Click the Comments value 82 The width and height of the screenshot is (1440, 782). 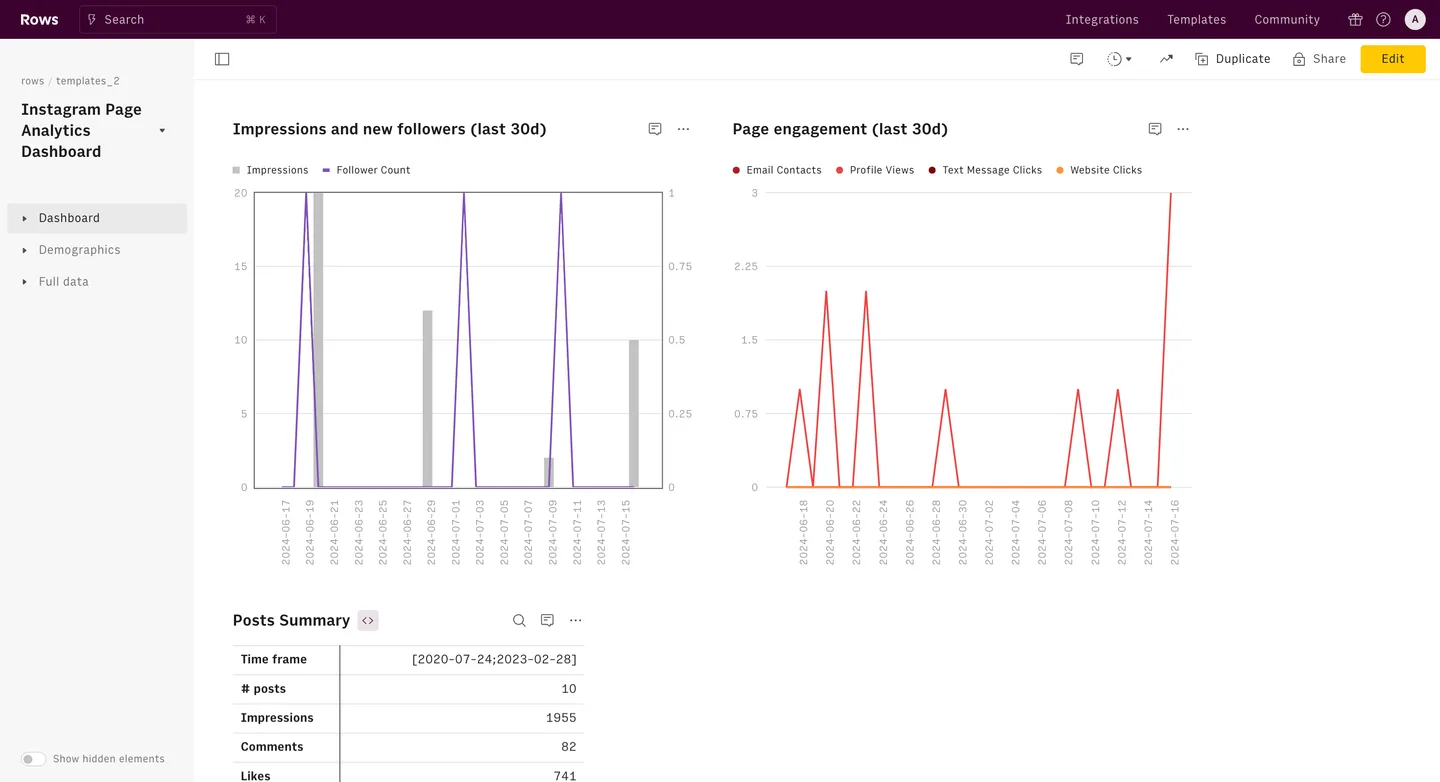click(x=568, y=747)
